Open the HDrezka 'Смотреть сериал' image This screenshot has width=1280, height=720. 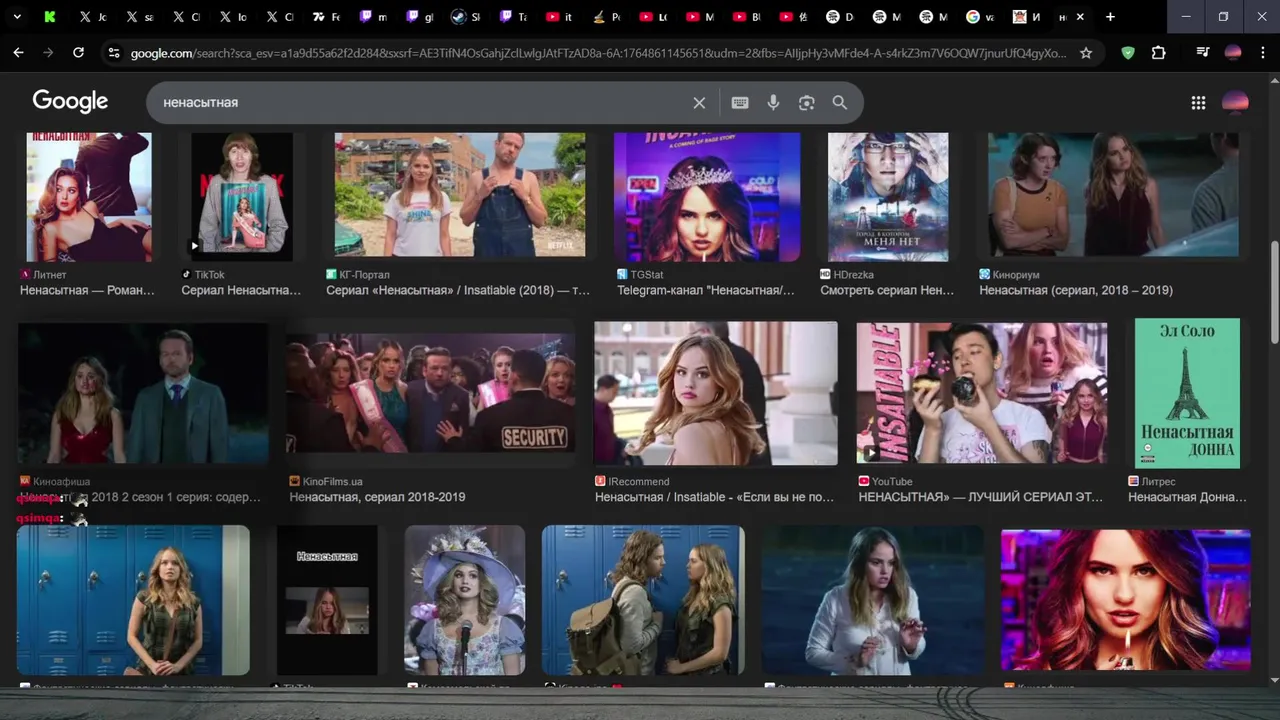pyautogui.click(x=888, y=196)
